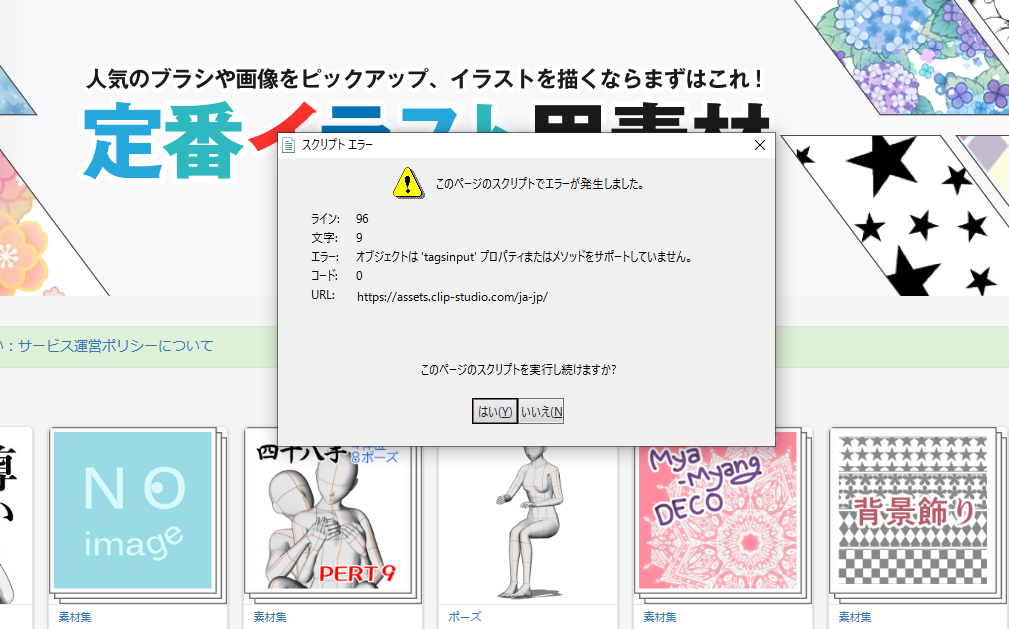1009x629 pixels.
Task: Open the 背景飾り material thumbnail
Action: (913, 511)
